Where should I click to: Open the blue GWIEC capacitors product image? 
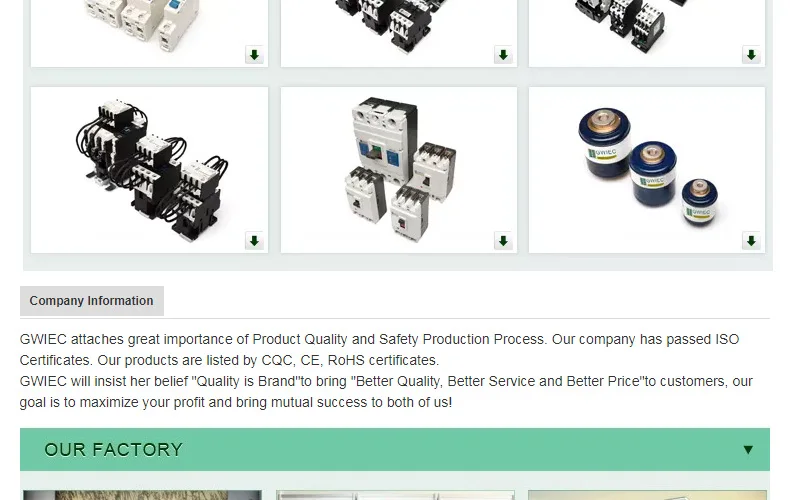click(x=647, y=170)
